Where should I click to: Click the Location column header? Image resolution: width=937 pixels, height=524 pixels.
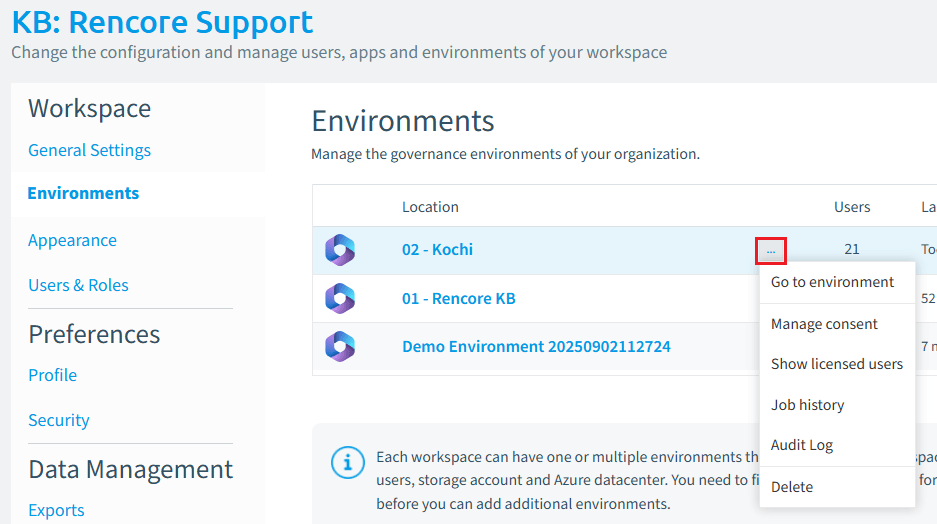click(430, 207)
